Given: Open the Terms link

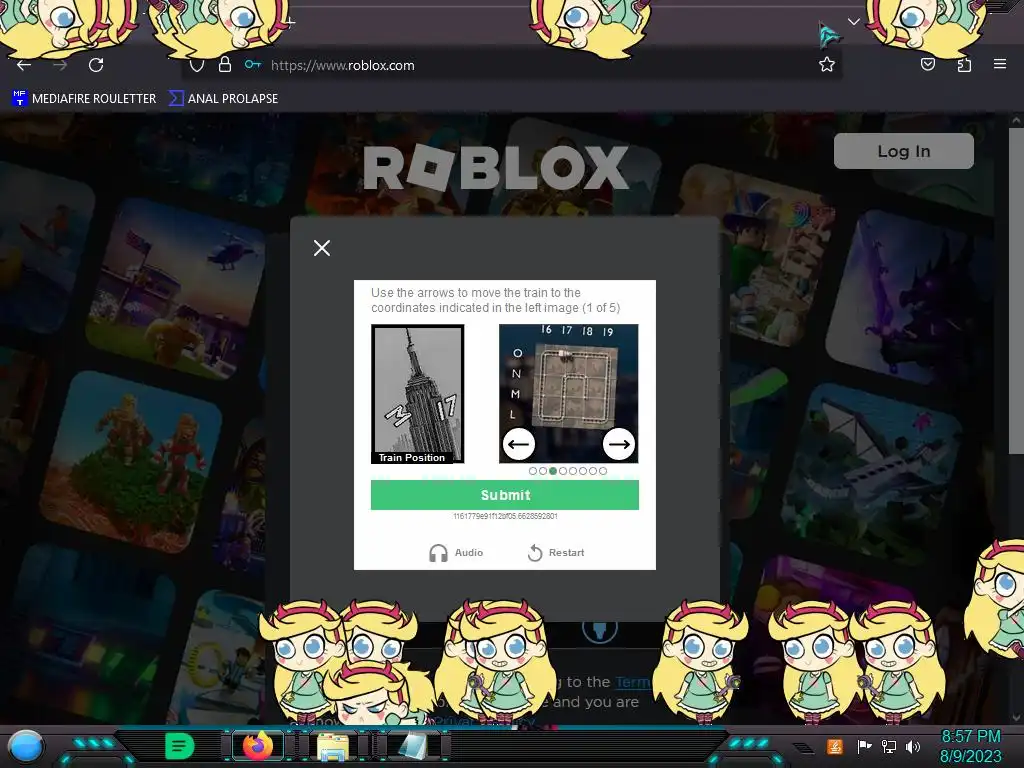Looking at the screenshot, I should [x=633, y=682].
